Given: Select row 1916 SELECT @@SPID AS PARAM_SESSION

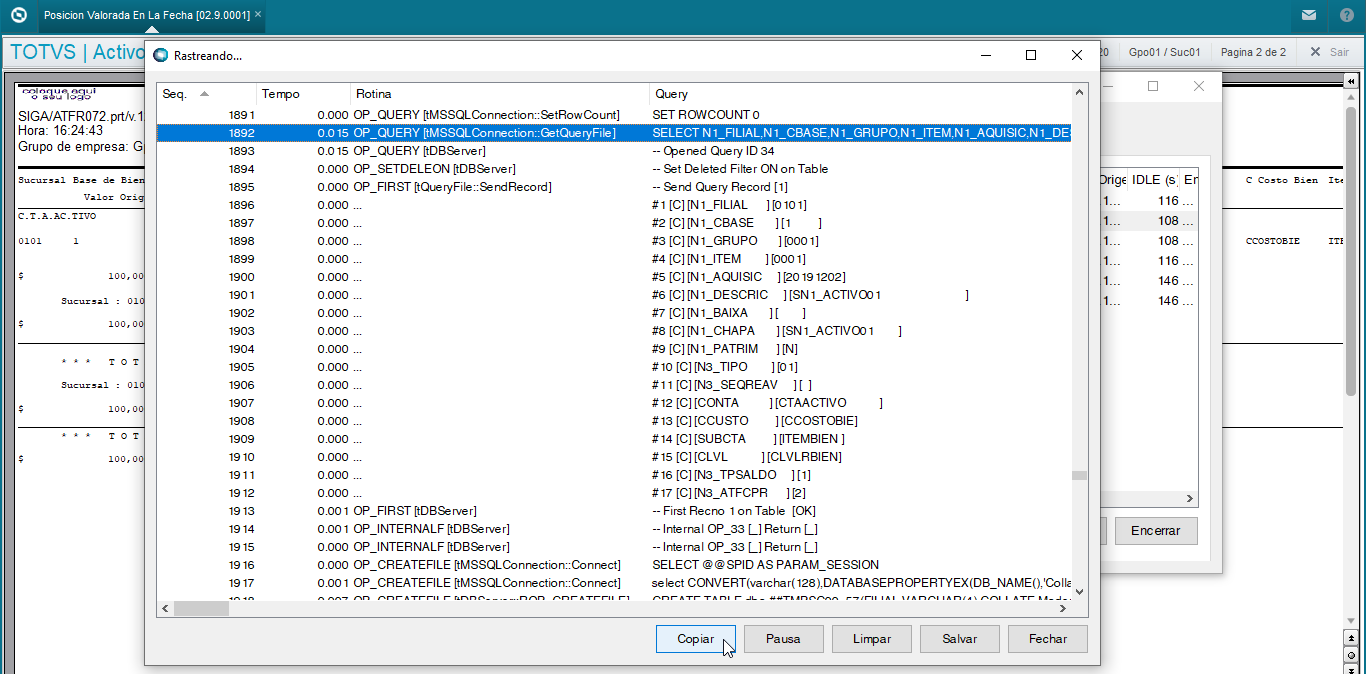Looking at the screenshot, I should (x=615, y=565).
